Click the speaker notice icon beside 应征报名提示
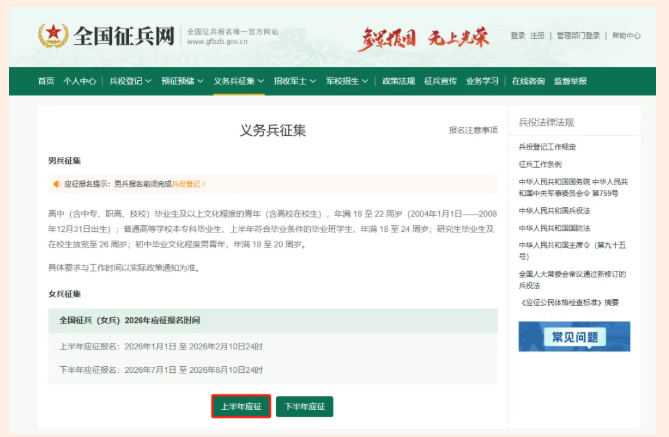This screenshot has width=669, height=437. (x=56, y=184)
